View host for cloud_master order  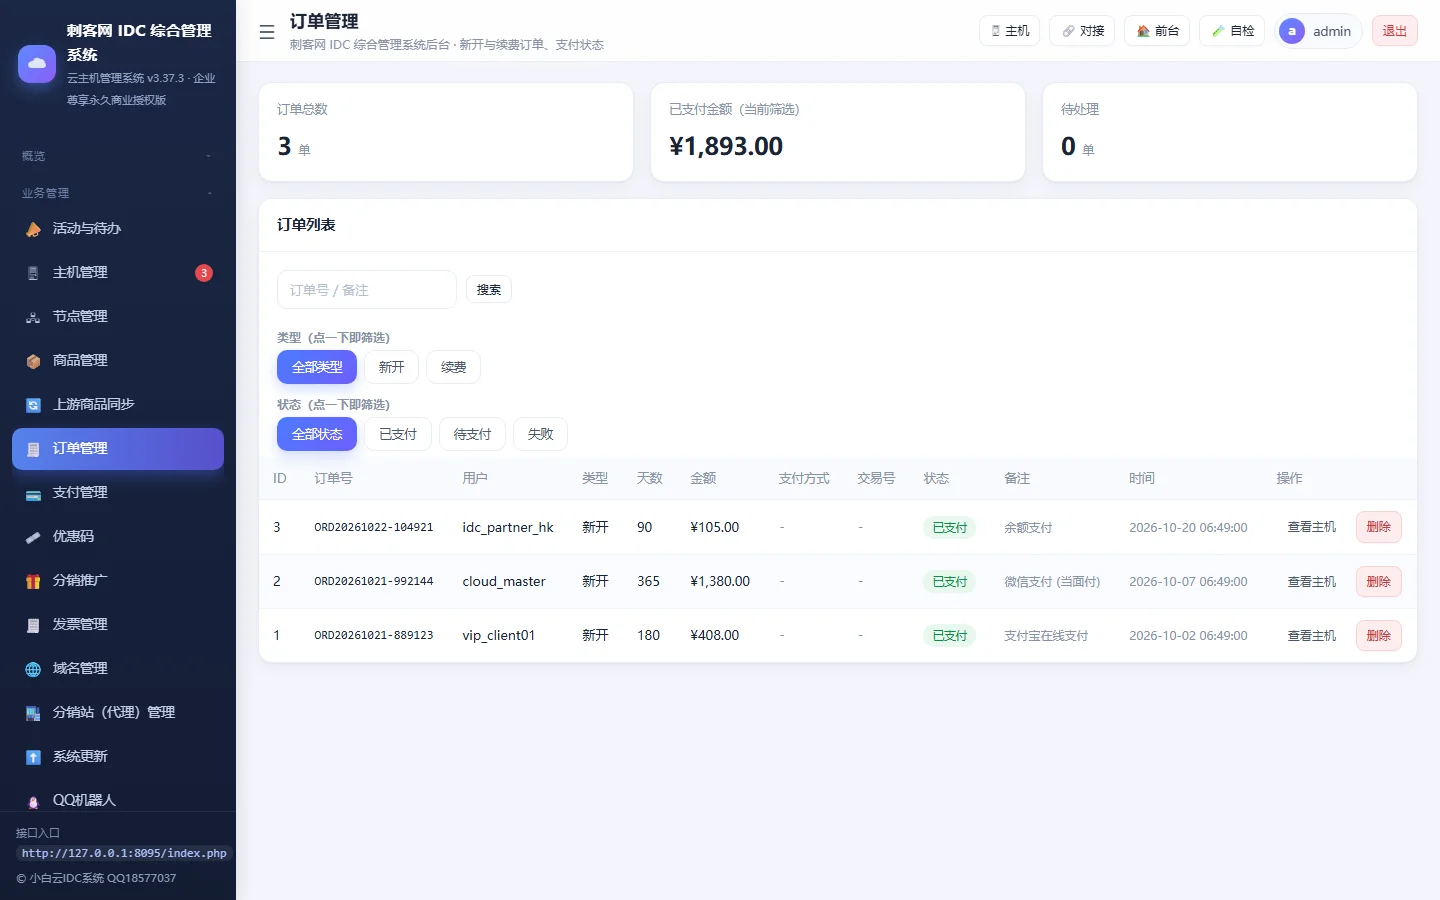click(x=1311, y=581)
